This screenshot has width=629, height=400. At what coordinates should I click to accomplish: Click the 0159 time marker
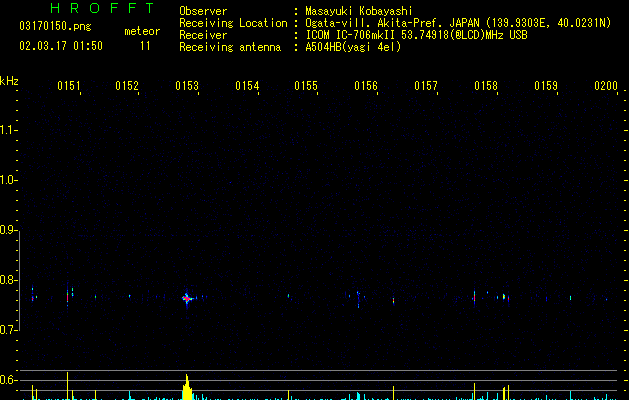[x=546, y=86]
